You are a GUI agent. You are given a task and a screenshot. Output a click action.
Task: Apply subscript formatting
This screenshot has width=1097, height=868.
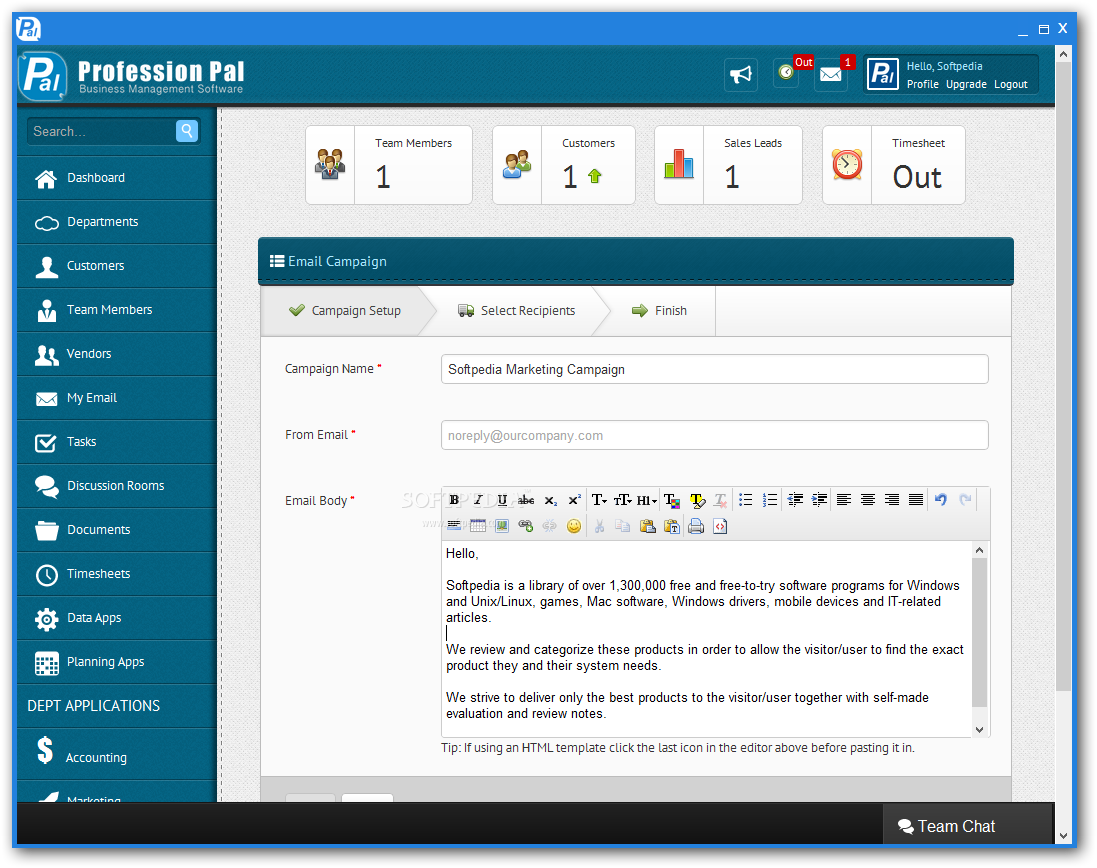click(x=551, y=500)
